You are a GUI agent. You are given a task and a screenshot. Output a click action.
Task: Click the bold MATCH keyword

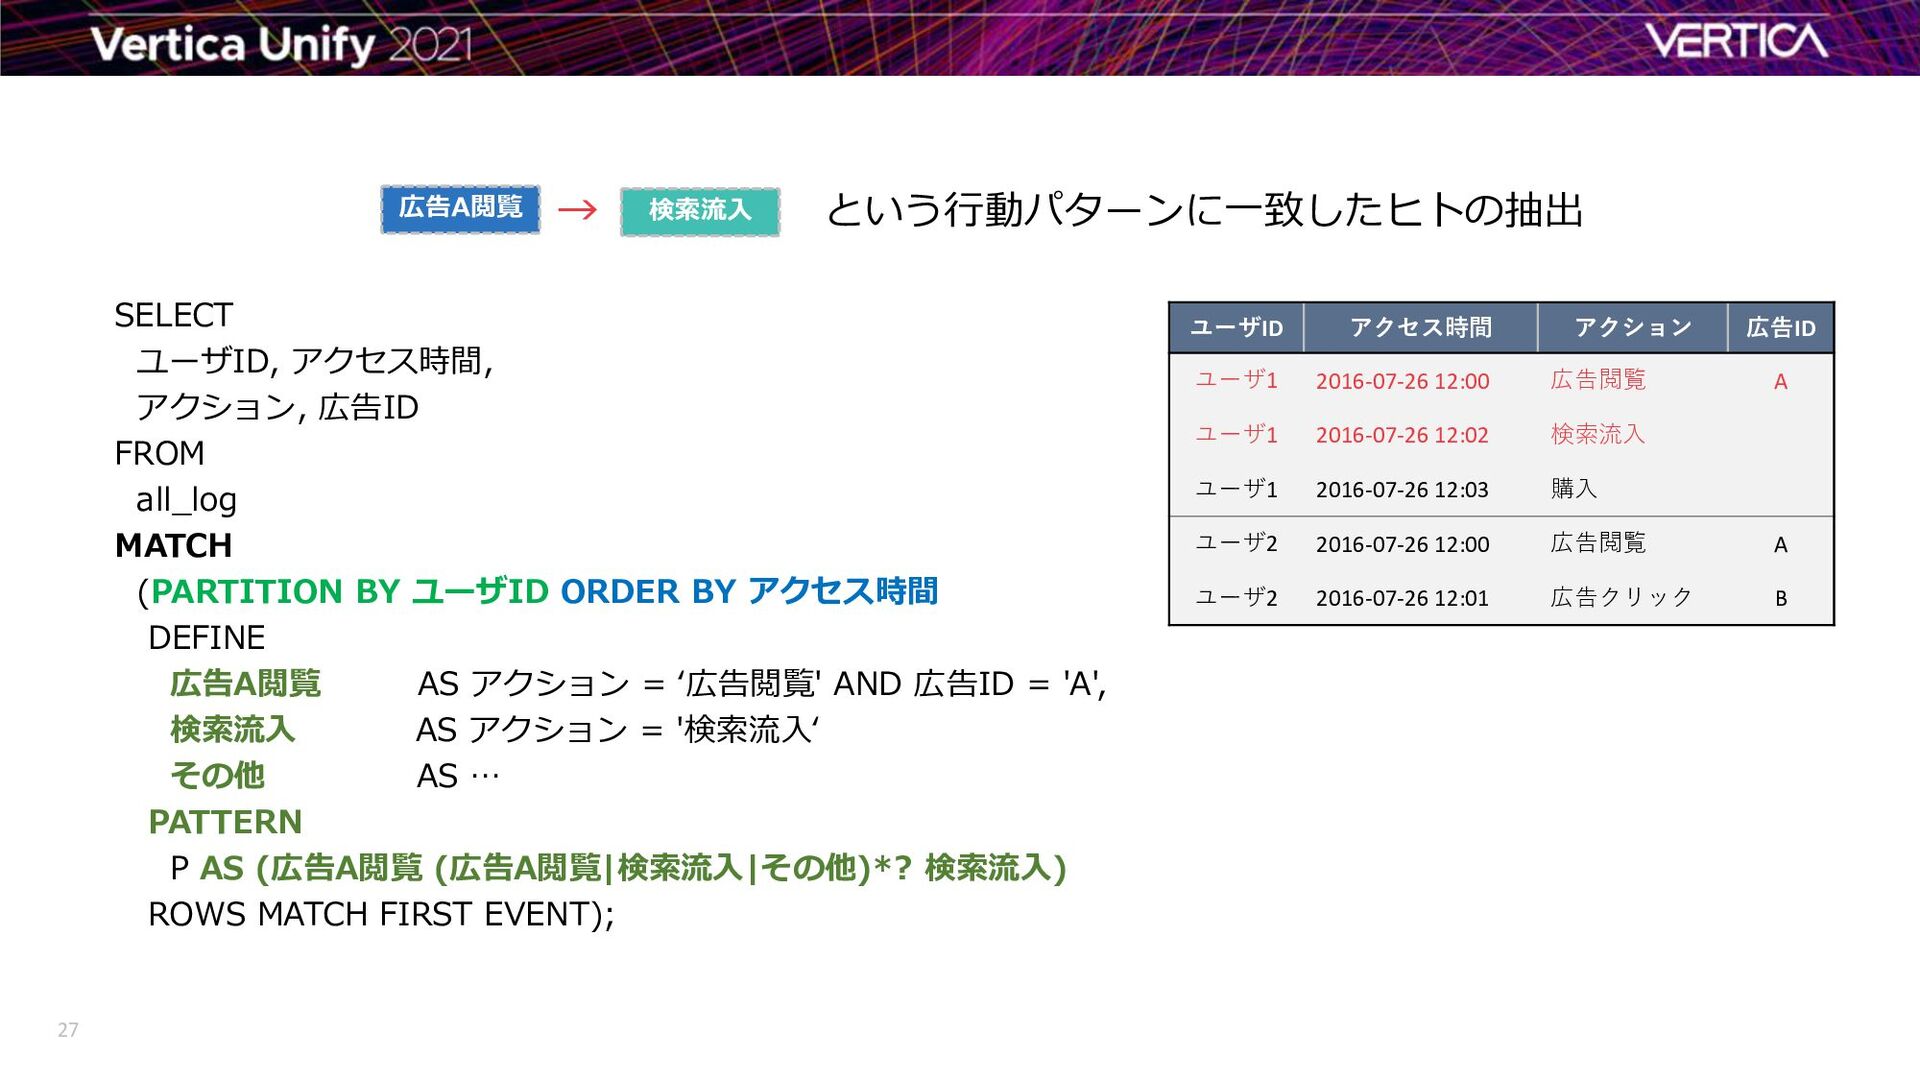tap(173, 545)
